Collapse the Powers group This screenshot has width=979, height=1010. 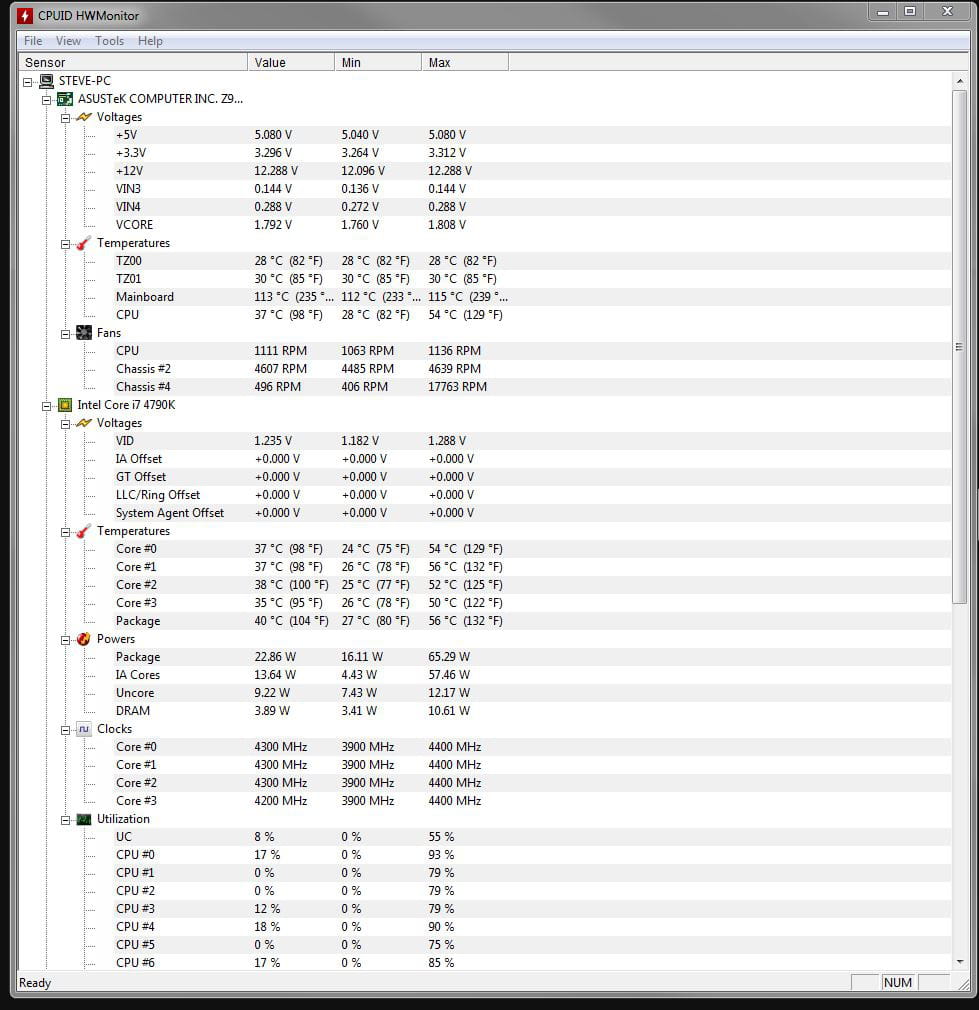(65, 640)
